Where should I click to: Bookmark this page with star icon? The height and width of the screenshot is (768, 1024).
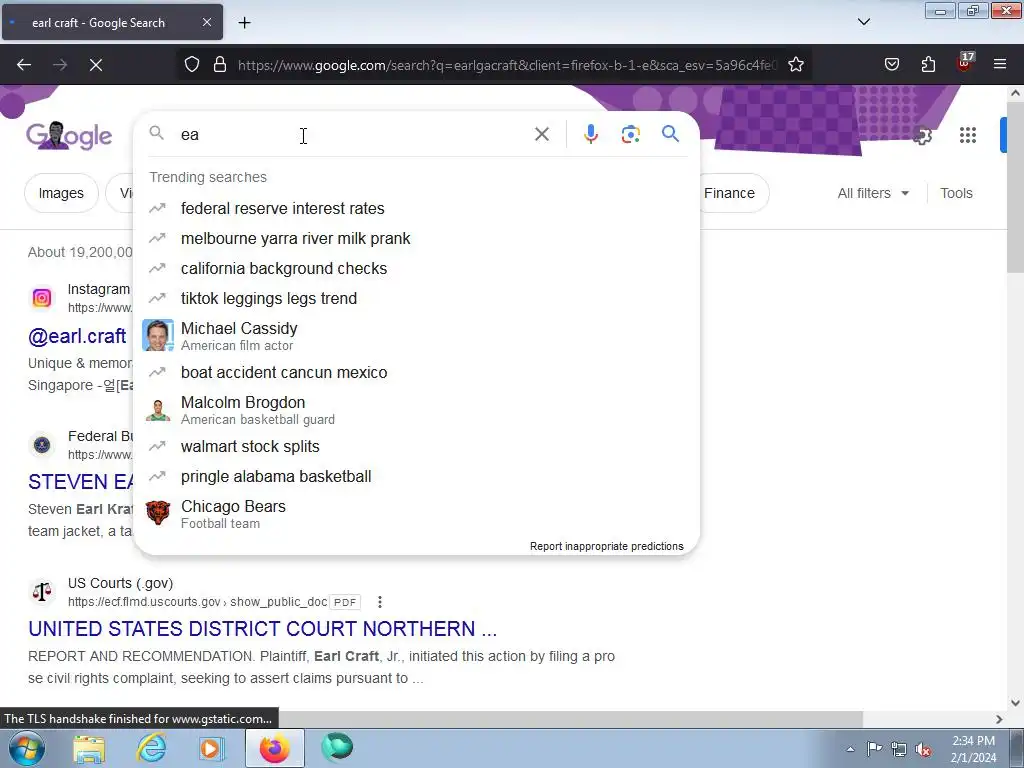795,65
